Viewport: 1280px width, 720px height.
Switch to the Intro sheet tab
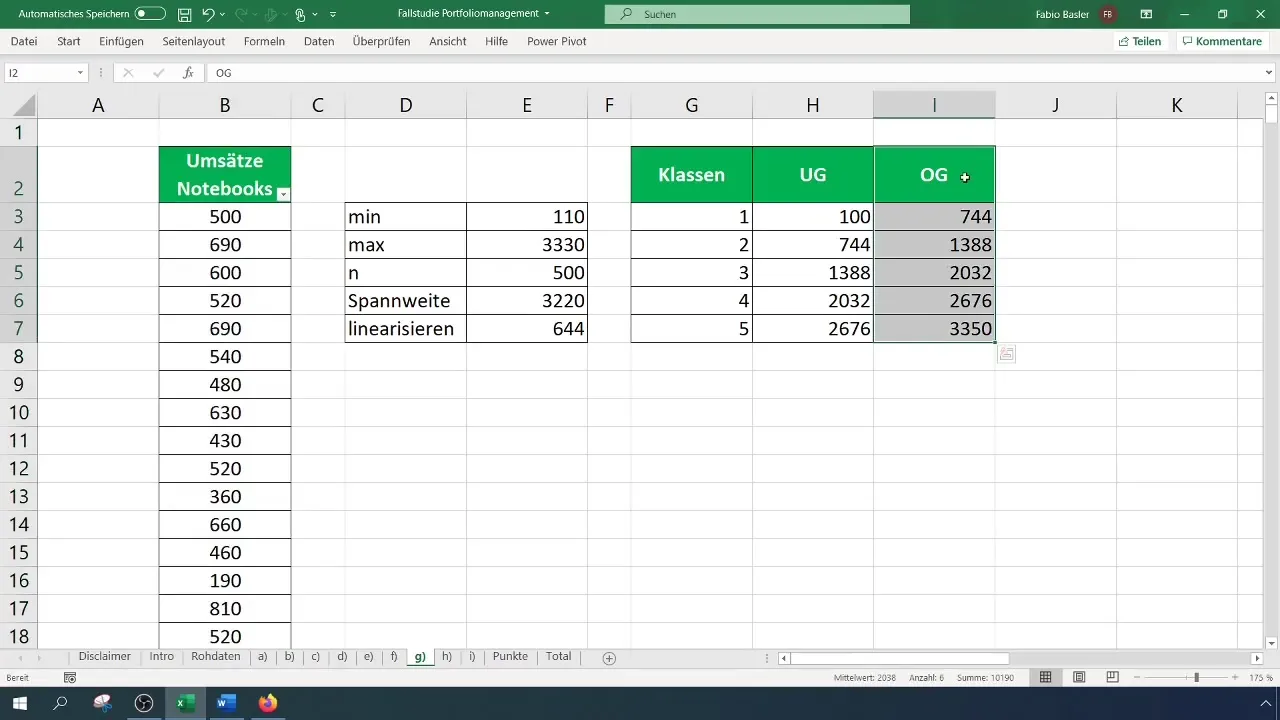click(162, 657)
